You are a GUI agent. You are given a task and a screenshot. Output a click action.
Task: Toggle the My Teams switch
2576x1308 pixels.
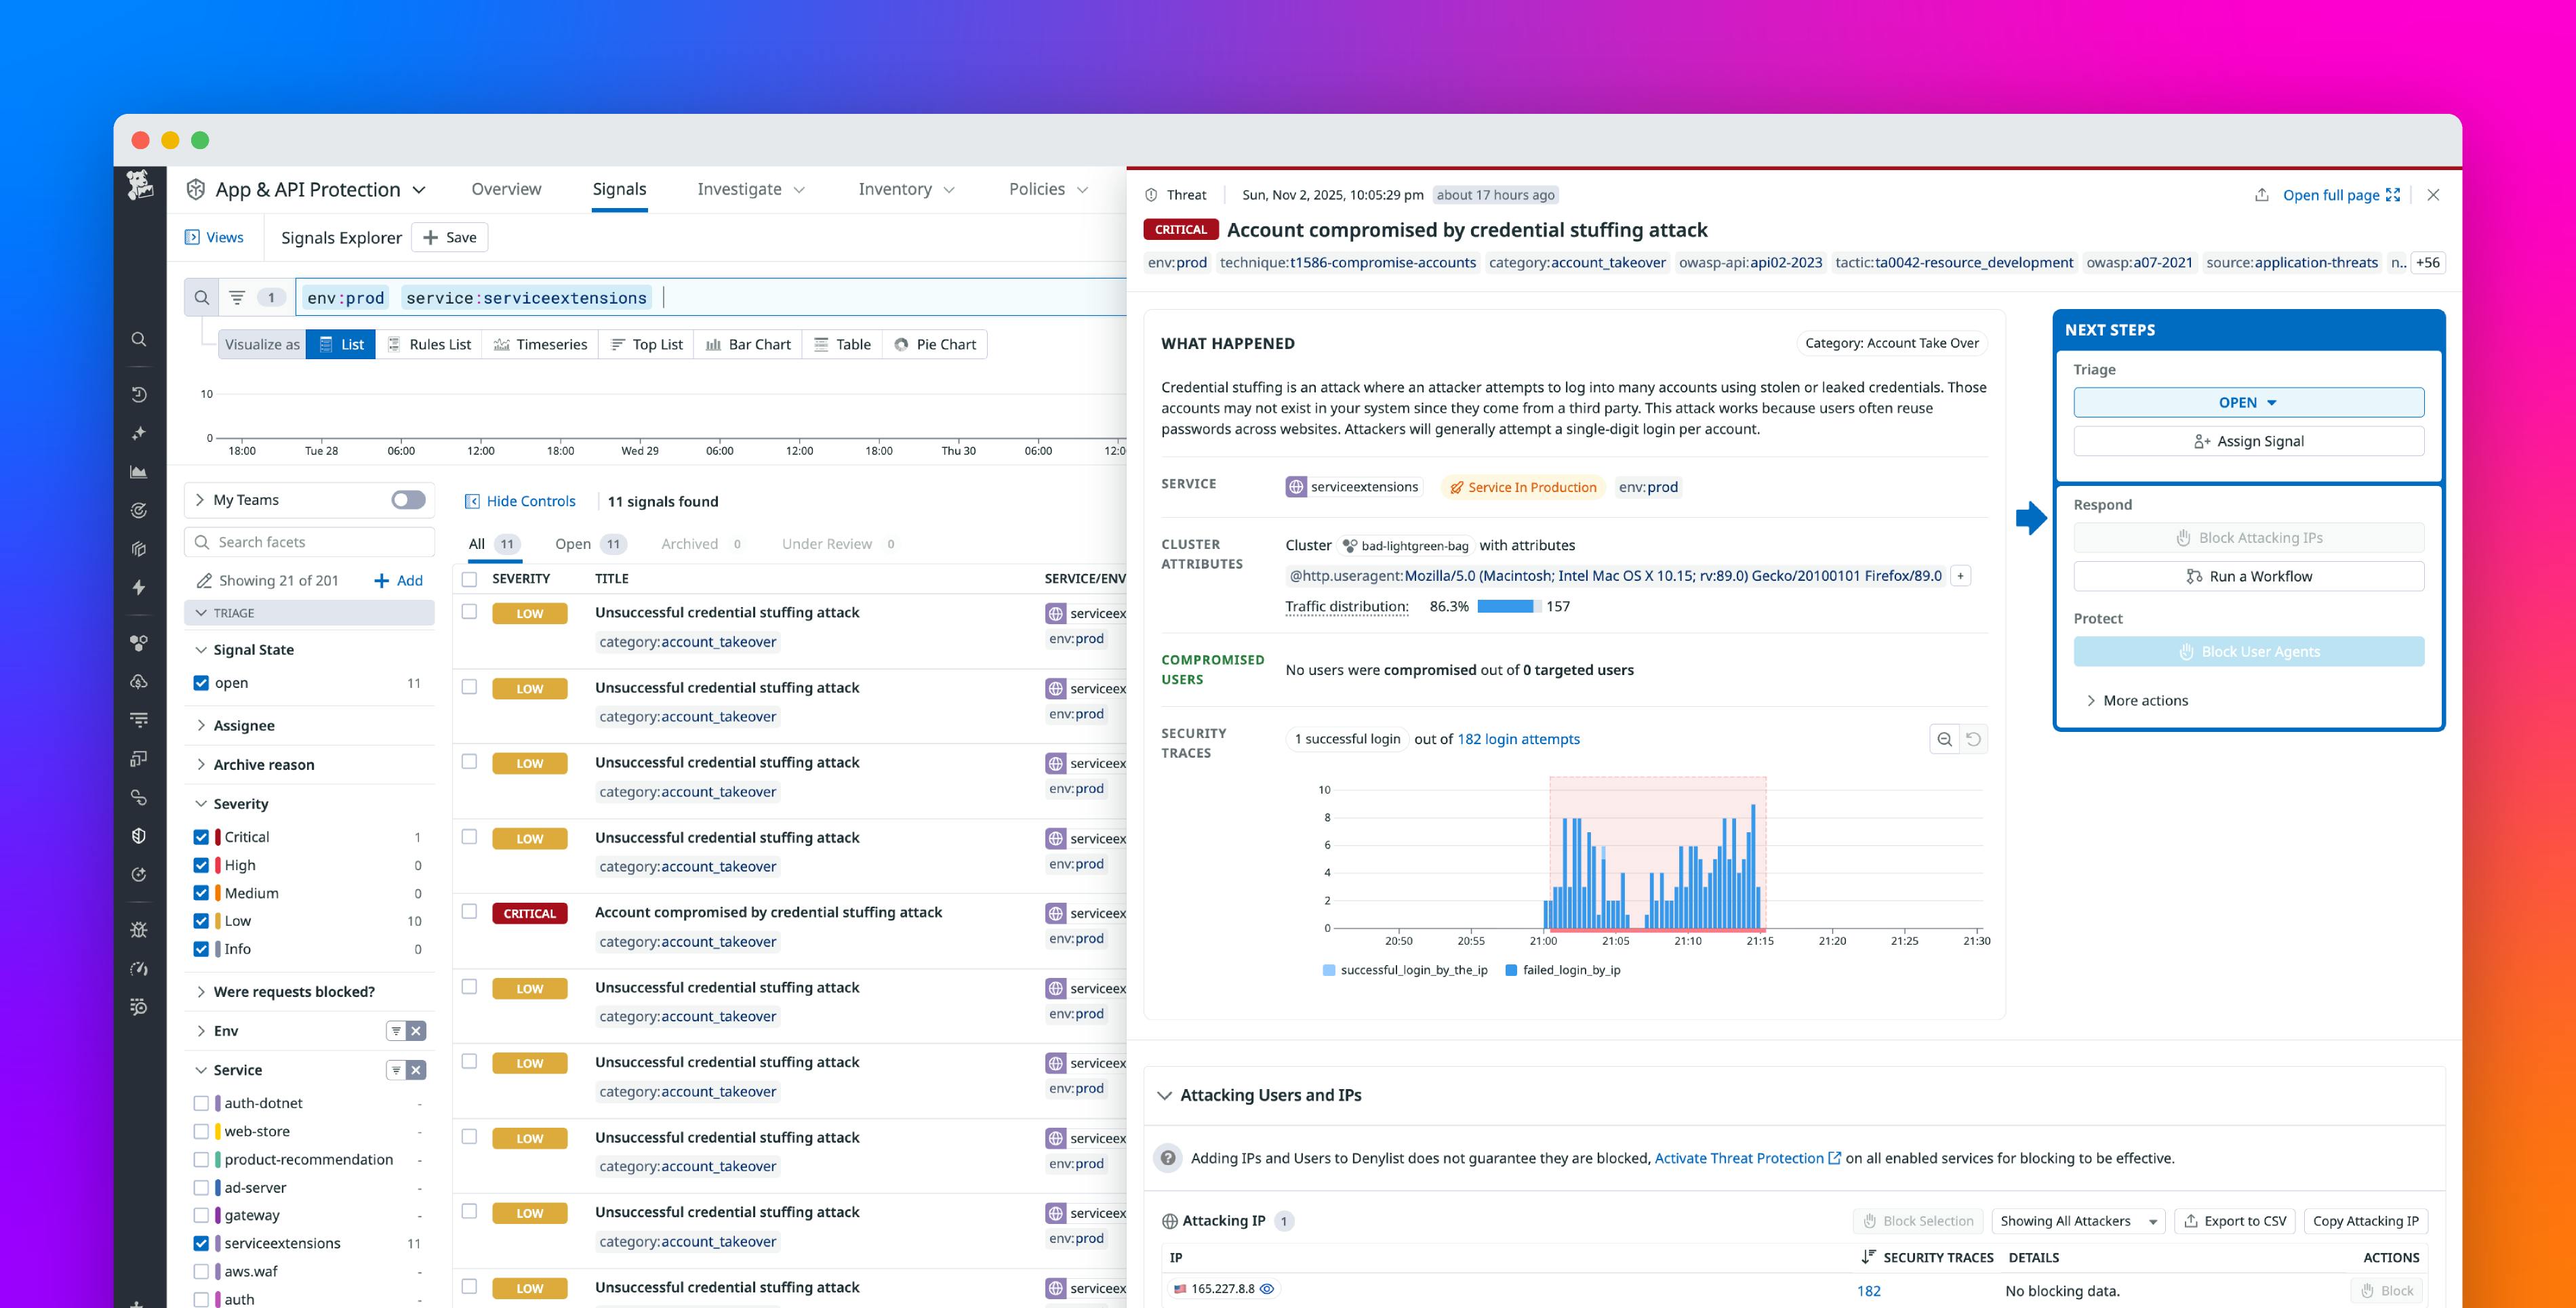pos(410,499)
